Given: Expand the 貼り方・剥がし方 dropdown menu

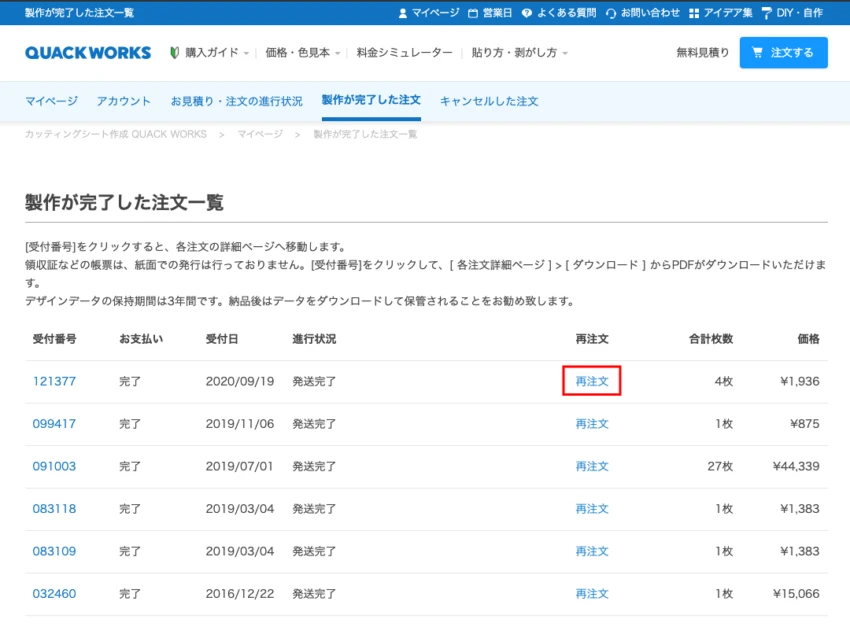Looking at the screenshot, I should click(519, 53).
